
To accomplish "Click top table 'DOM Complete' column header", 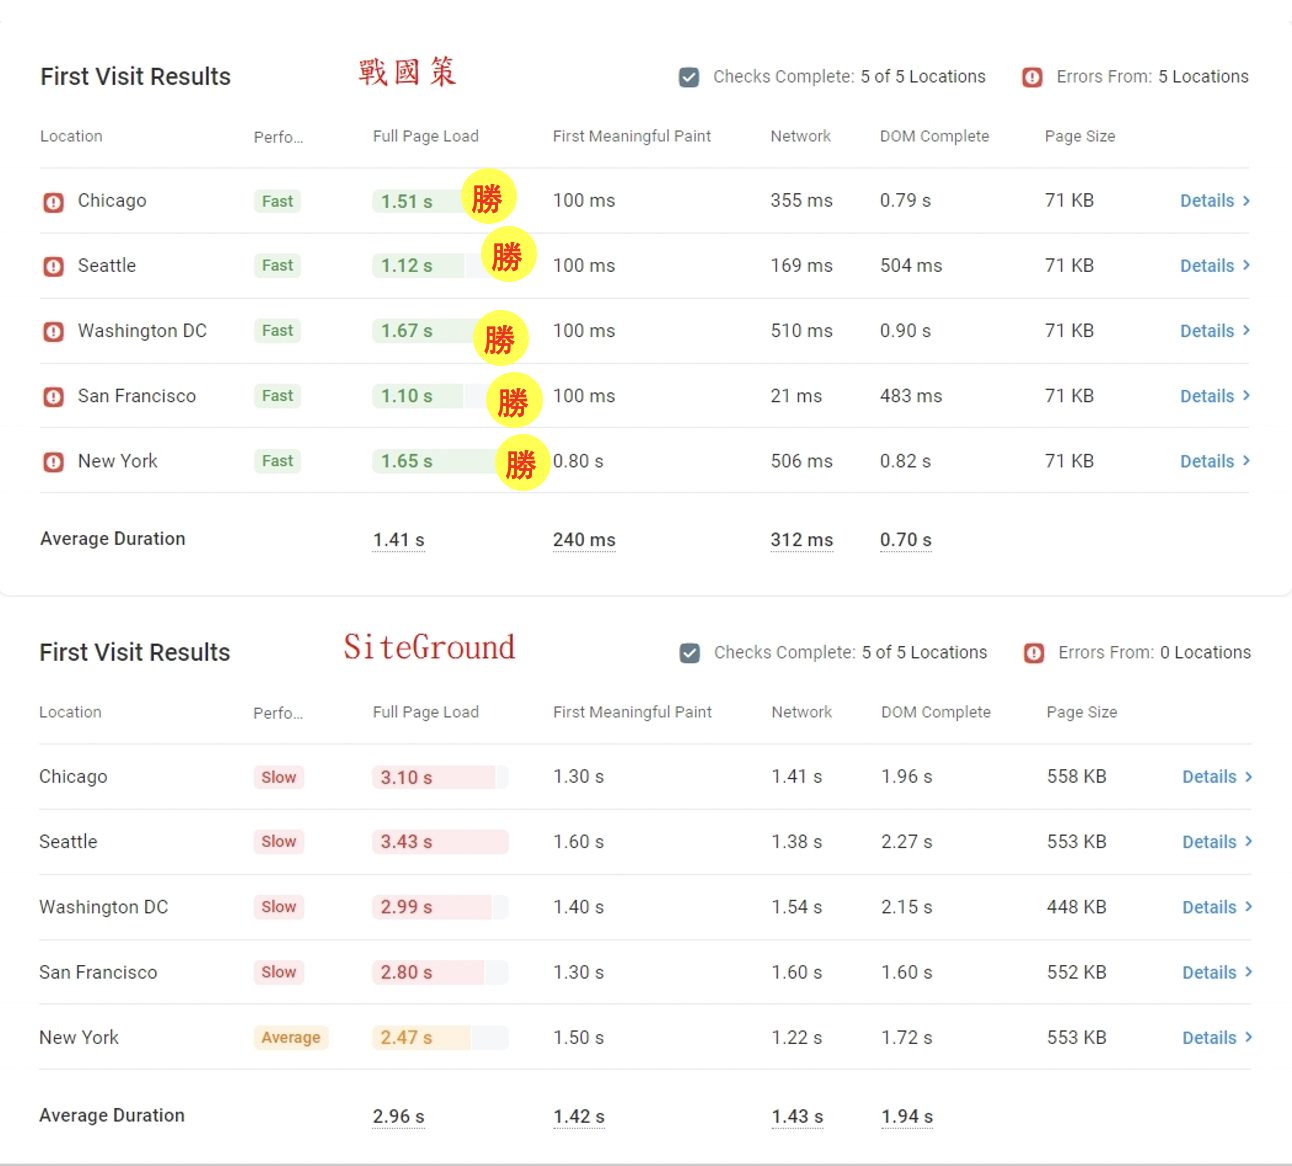I will pyautogui.click(x=934, y=136).
